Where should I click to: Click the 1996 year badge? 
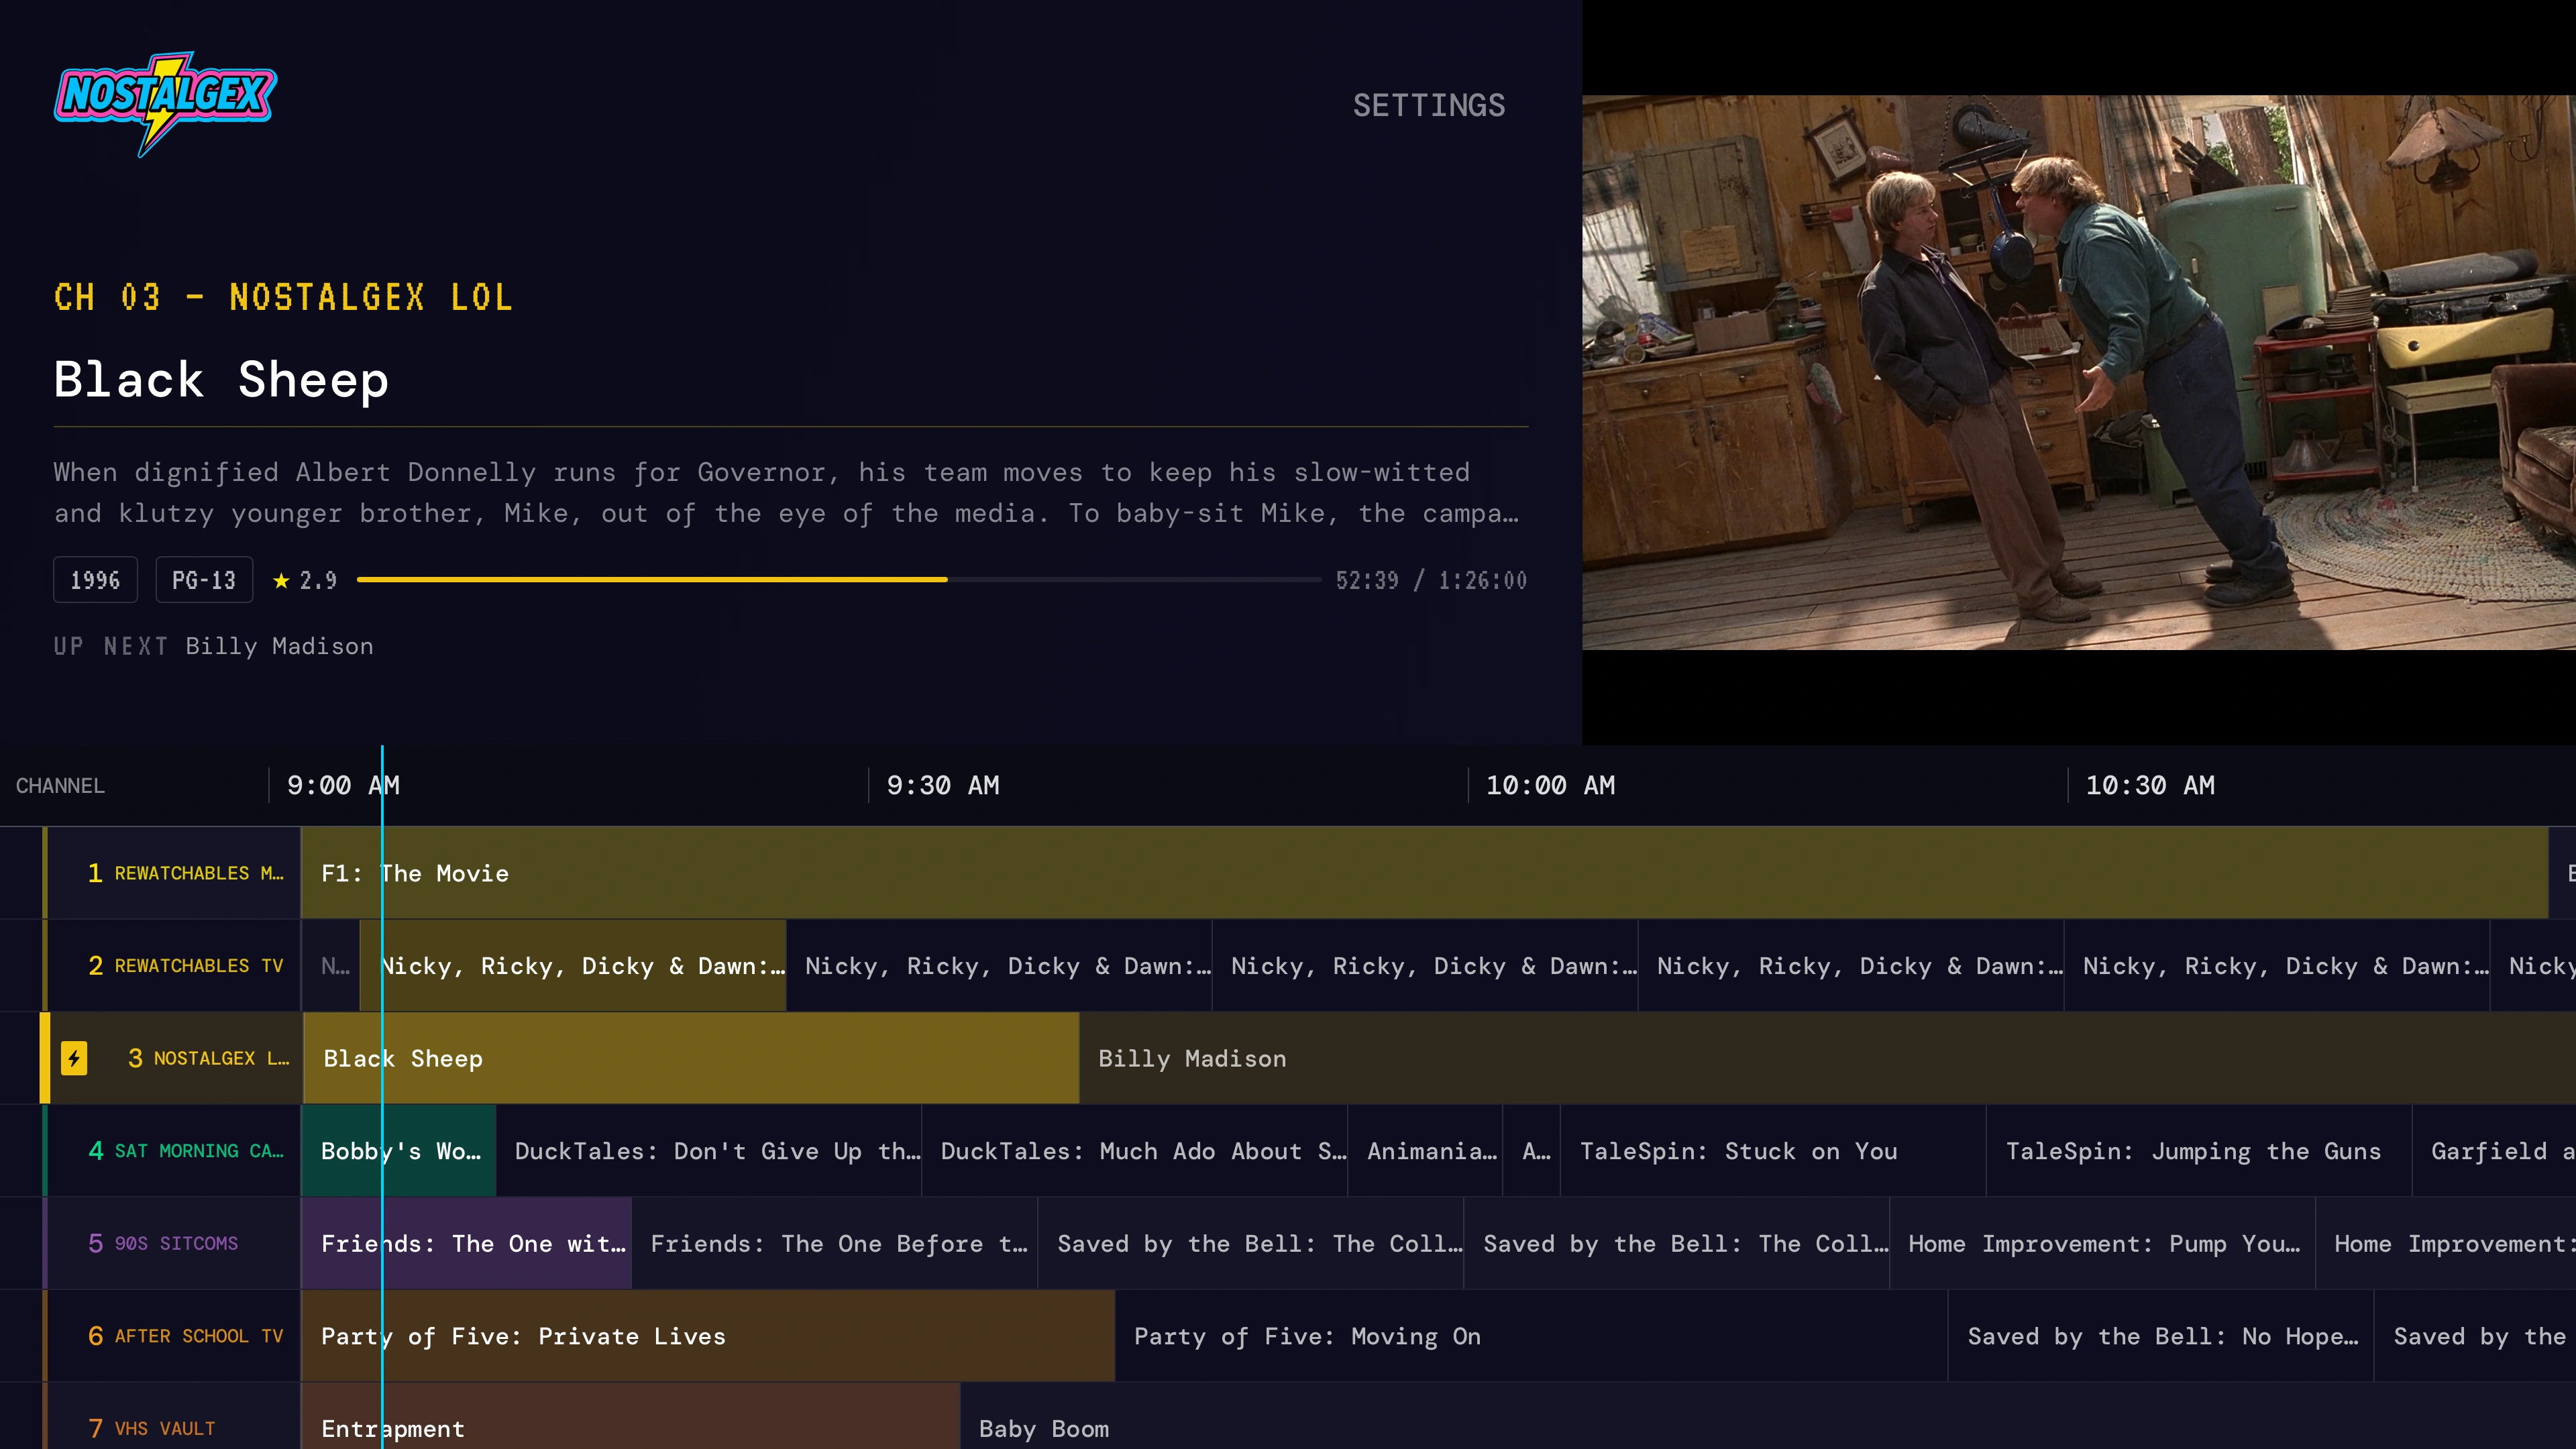coord(95,580)
